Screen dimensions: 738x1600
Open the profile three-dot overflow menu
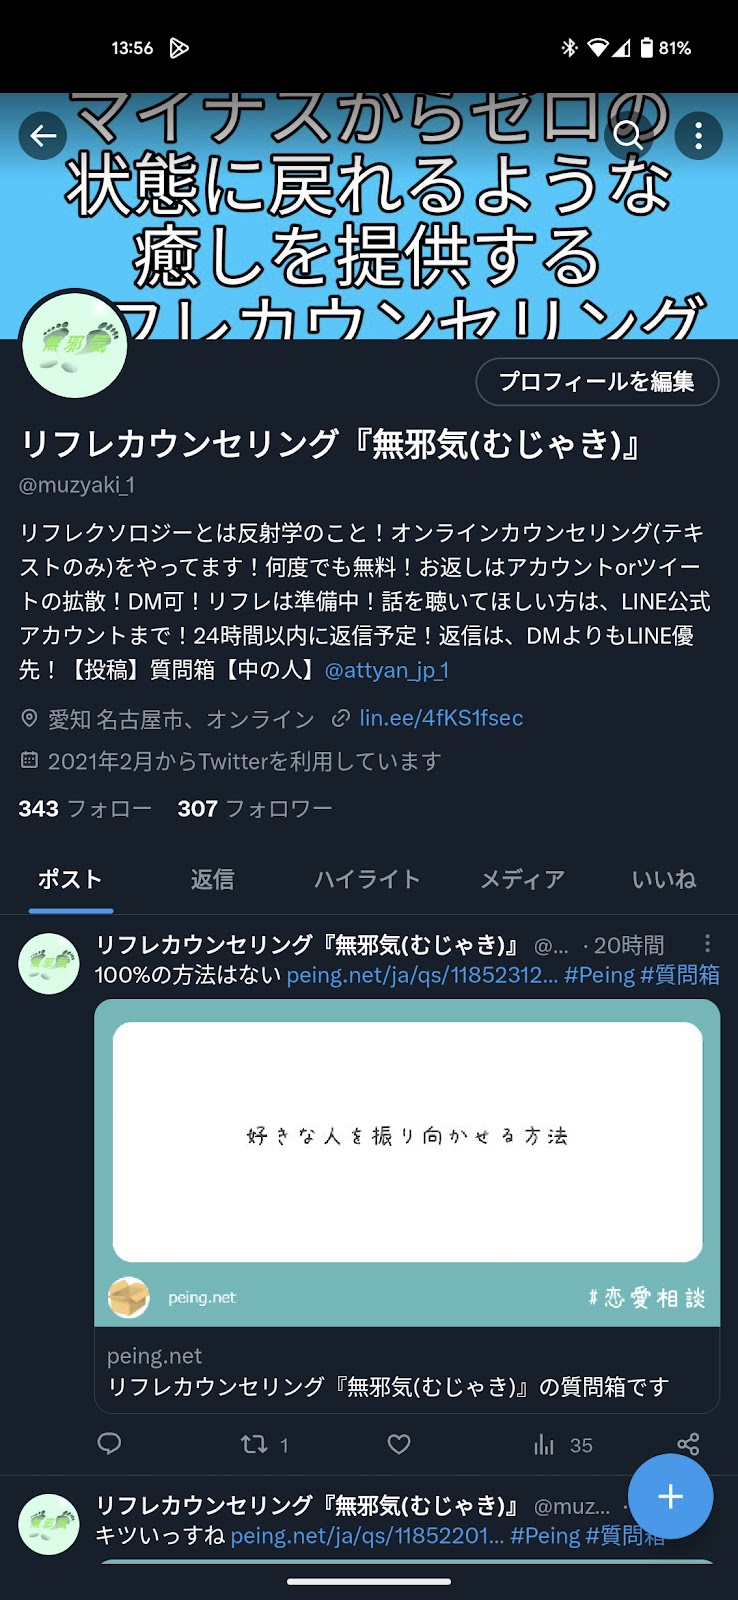point(698,136)
